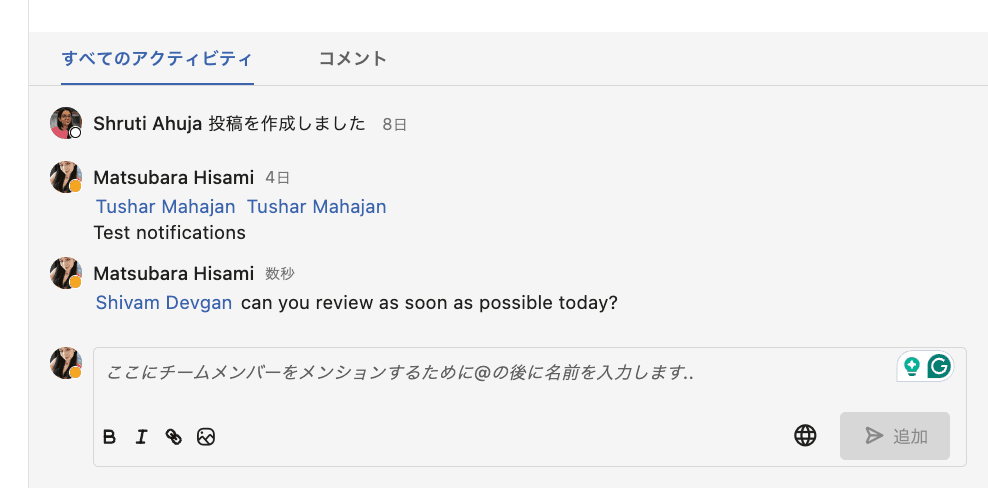This screenshot has width=988, height=488.
Task: Click your avatar next to comment box
Action: click(66, 363)
